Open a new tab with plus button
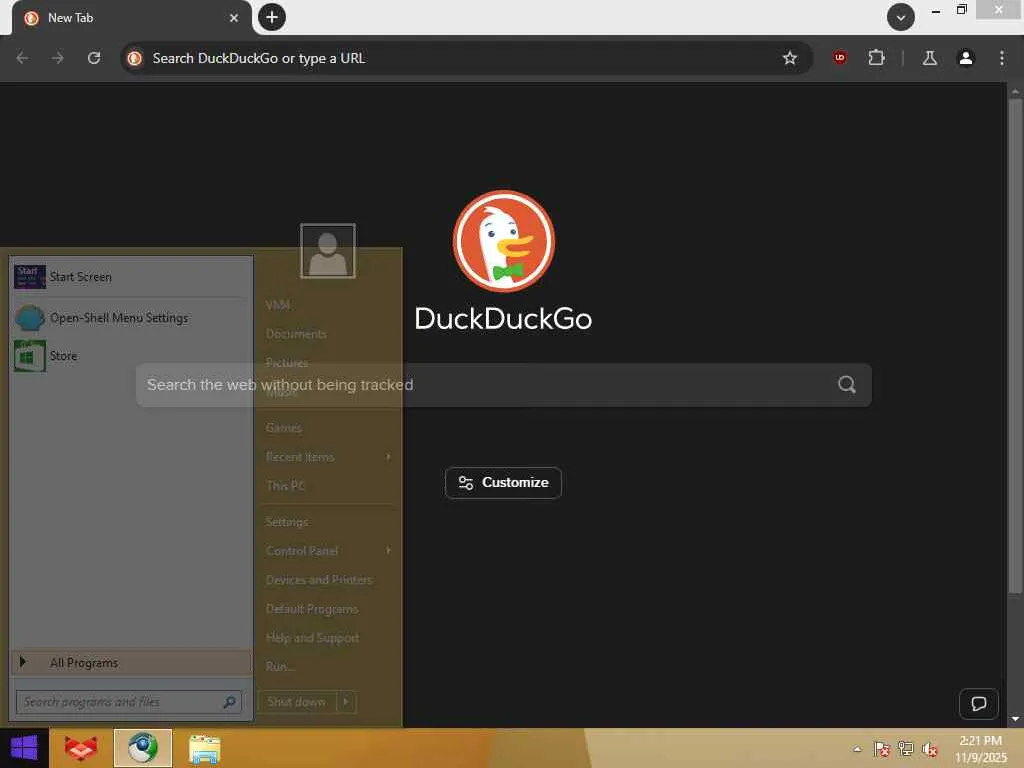1024x768 pixels. [x=272, y=17]
